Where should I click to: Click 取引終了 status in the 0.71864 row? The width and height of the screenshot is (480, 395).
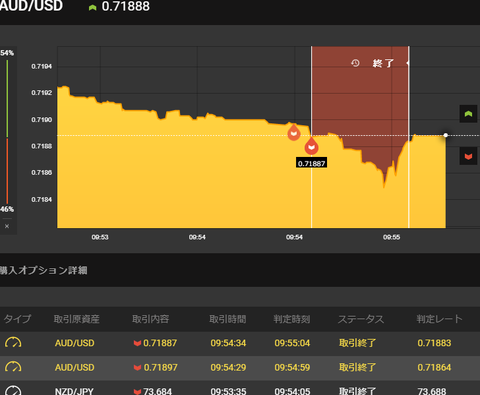pyautogui.click(x=357, y=367)
